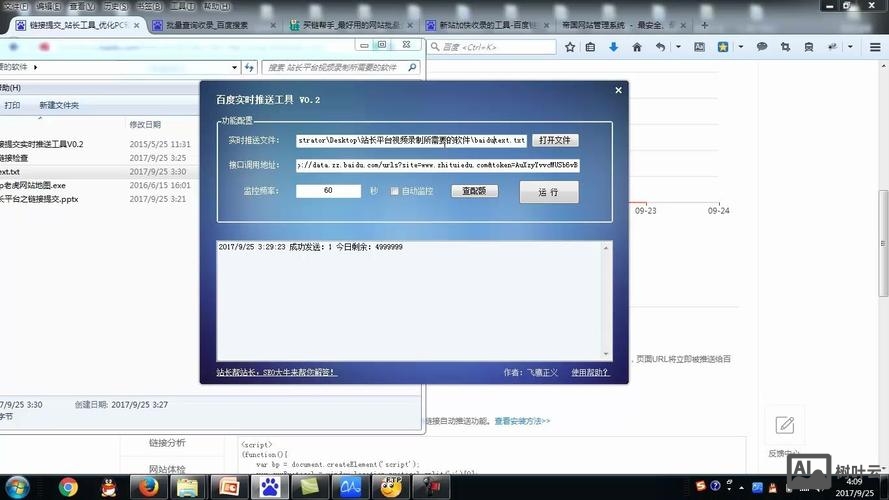889x500 pixels.
Task: Switch to 买链帮手 browser tab
Action: click(x=350, y=26)
